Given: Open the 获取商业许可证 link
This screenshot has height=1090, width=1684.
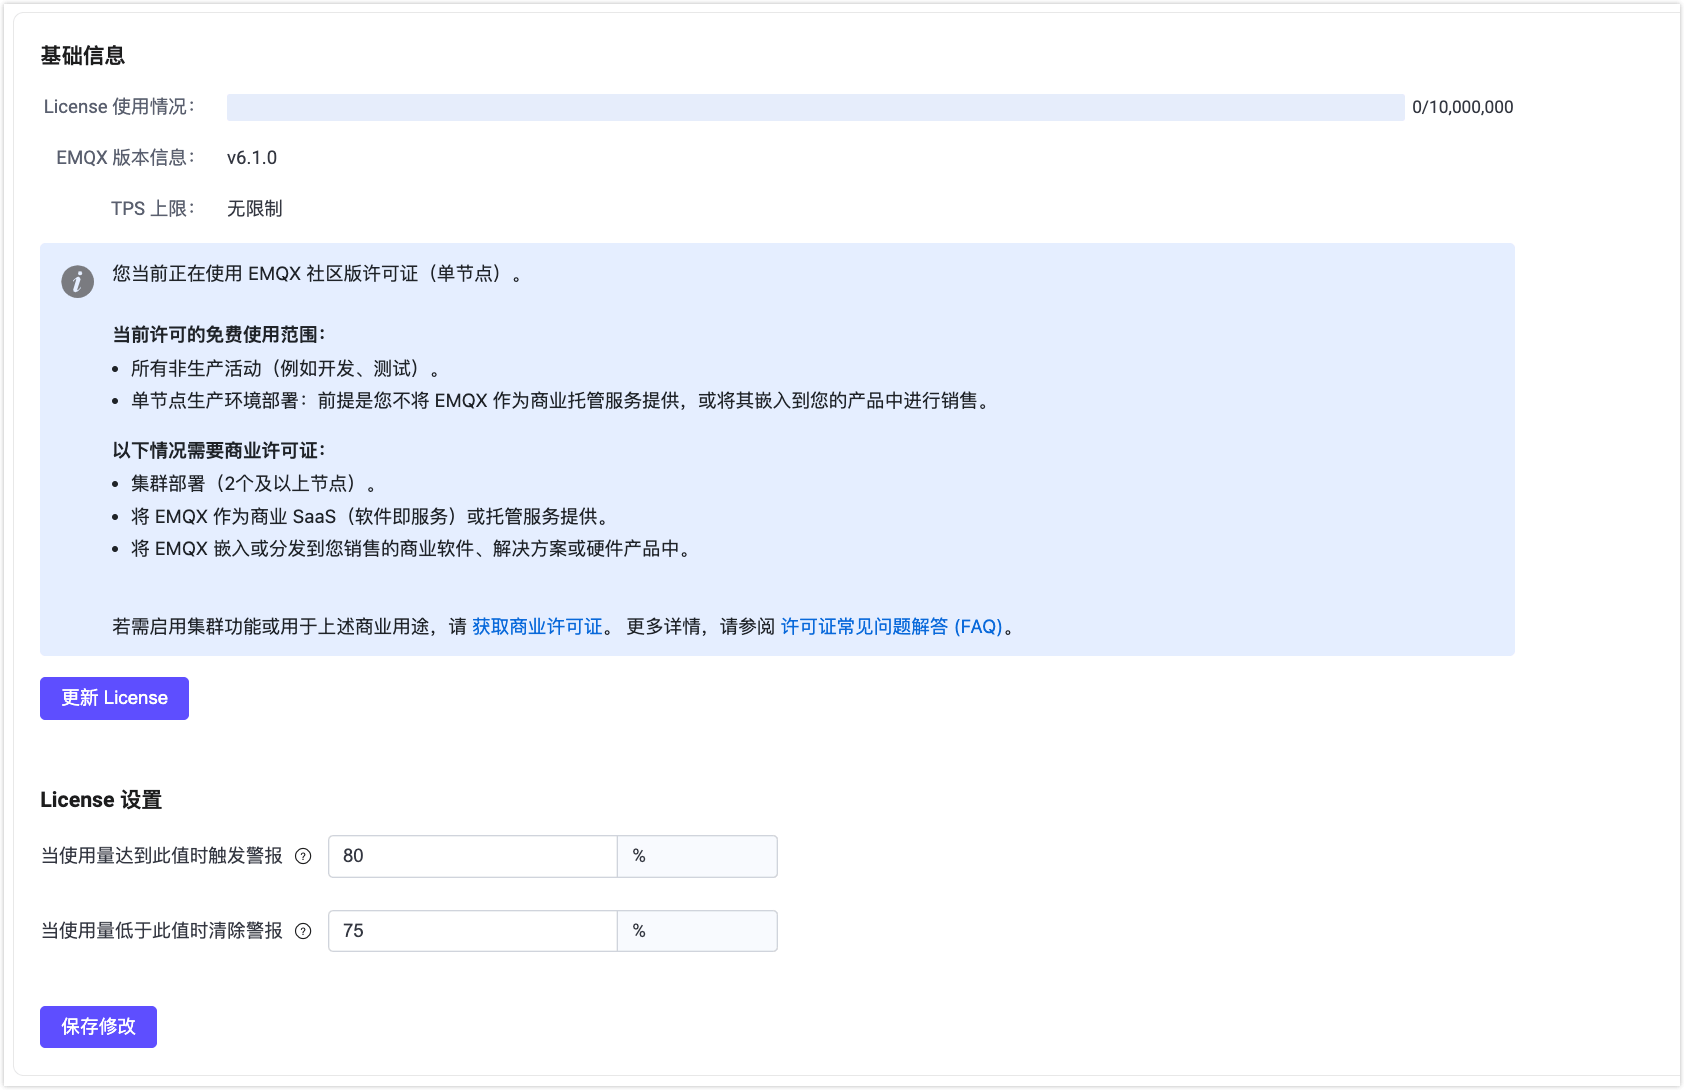Looking at the screenshot, I should tap(537, 627).
